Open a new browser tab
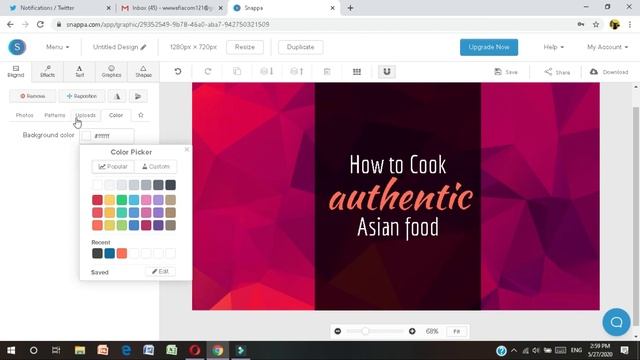640x360 pixels. (x=350, y=8)
